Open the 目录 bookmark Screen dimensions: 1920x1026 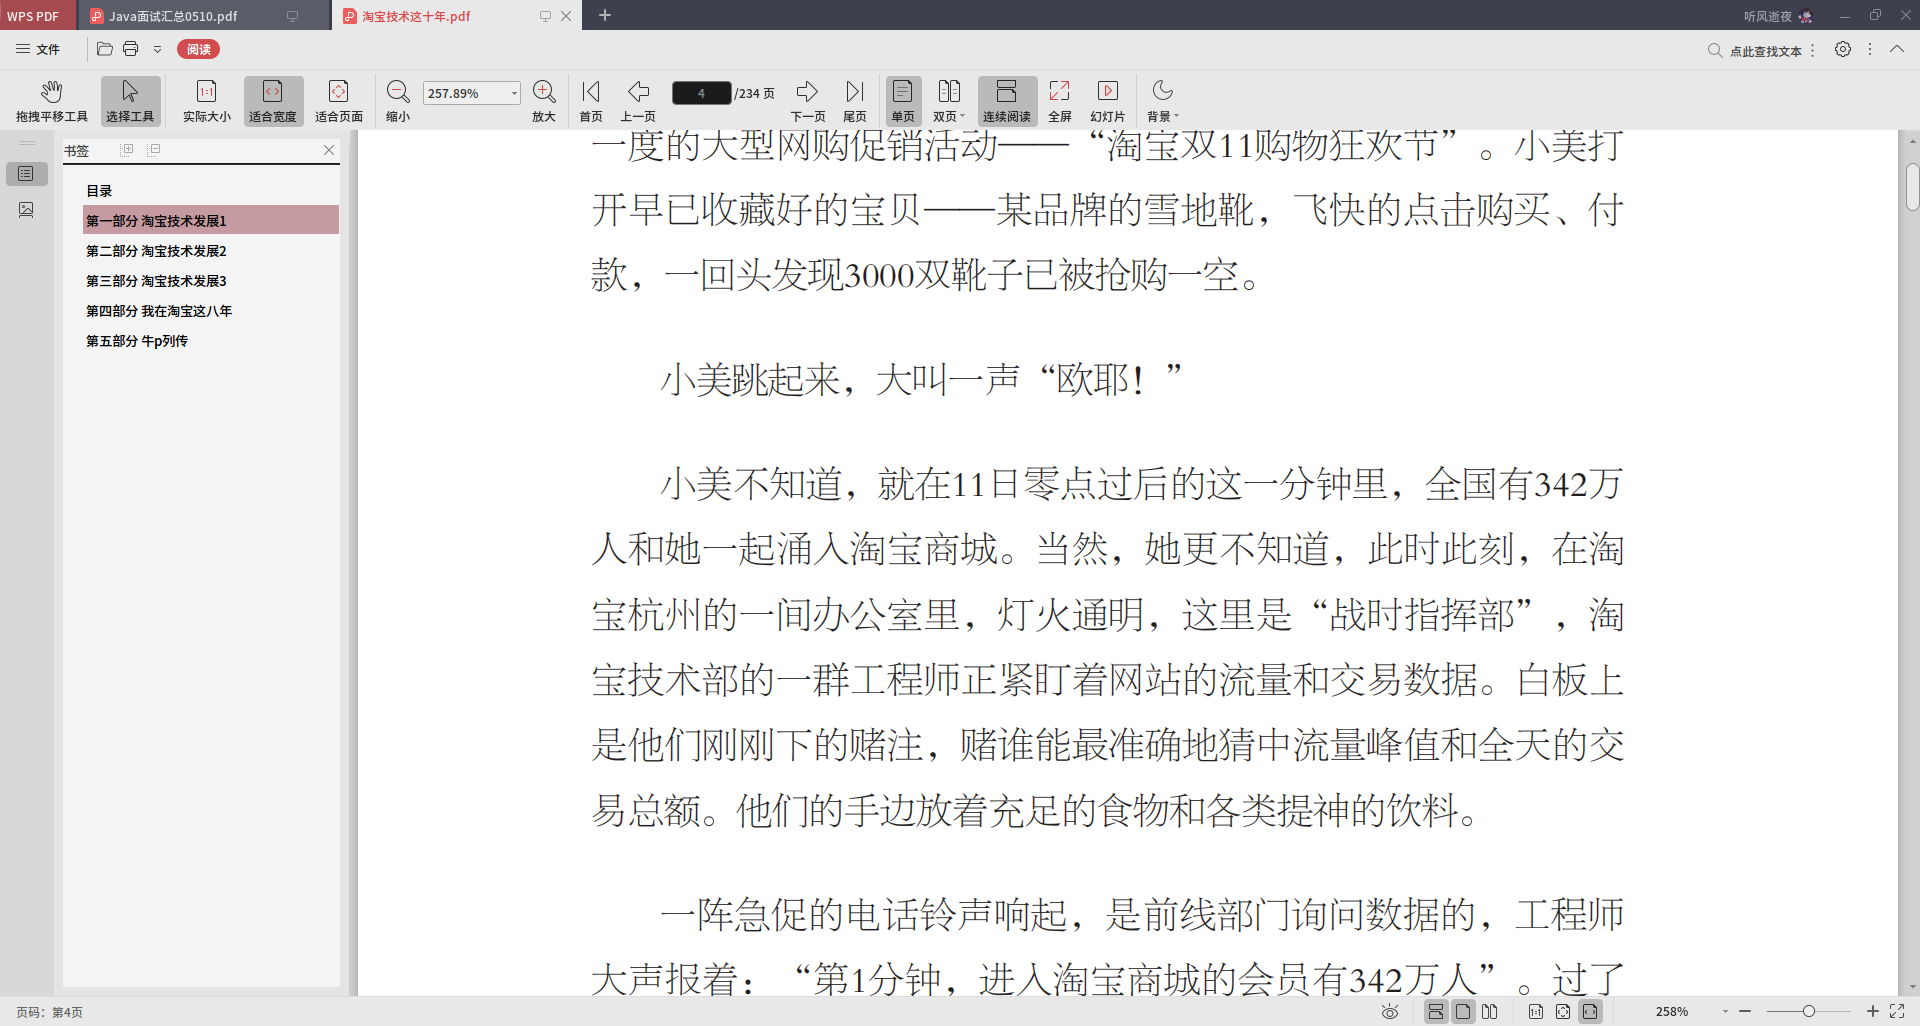(99, 191)
